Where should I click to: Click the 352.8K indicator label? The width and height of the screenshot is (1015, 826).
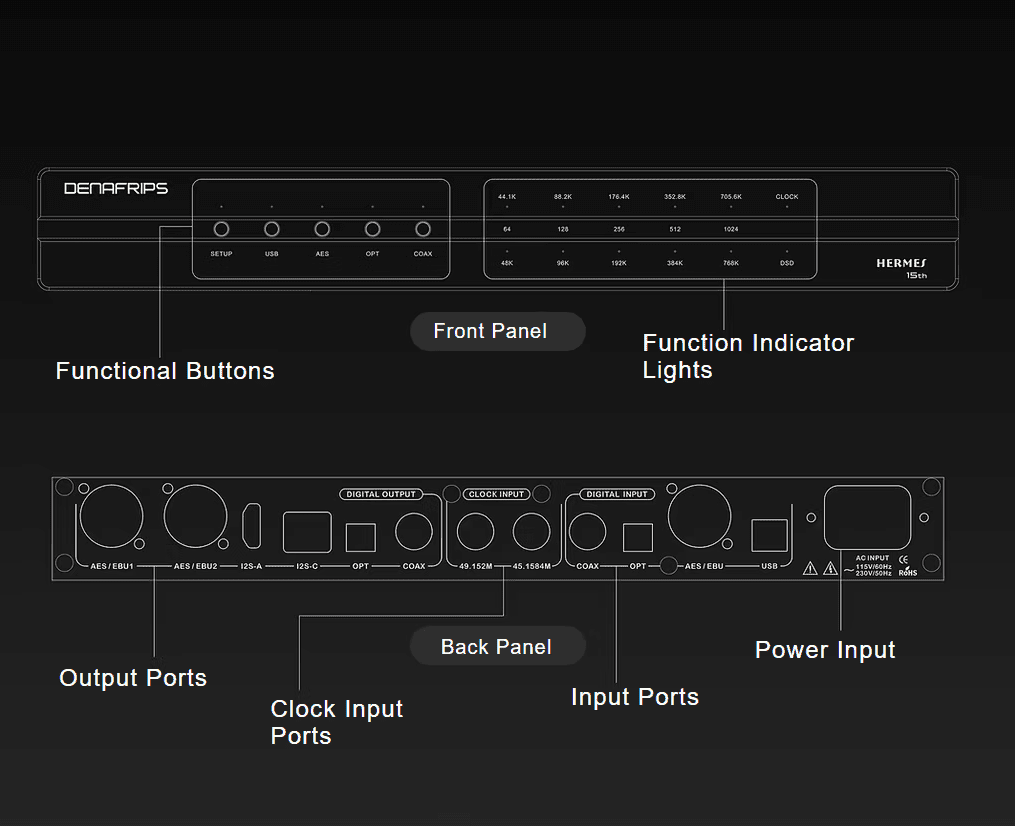point(675,197)
